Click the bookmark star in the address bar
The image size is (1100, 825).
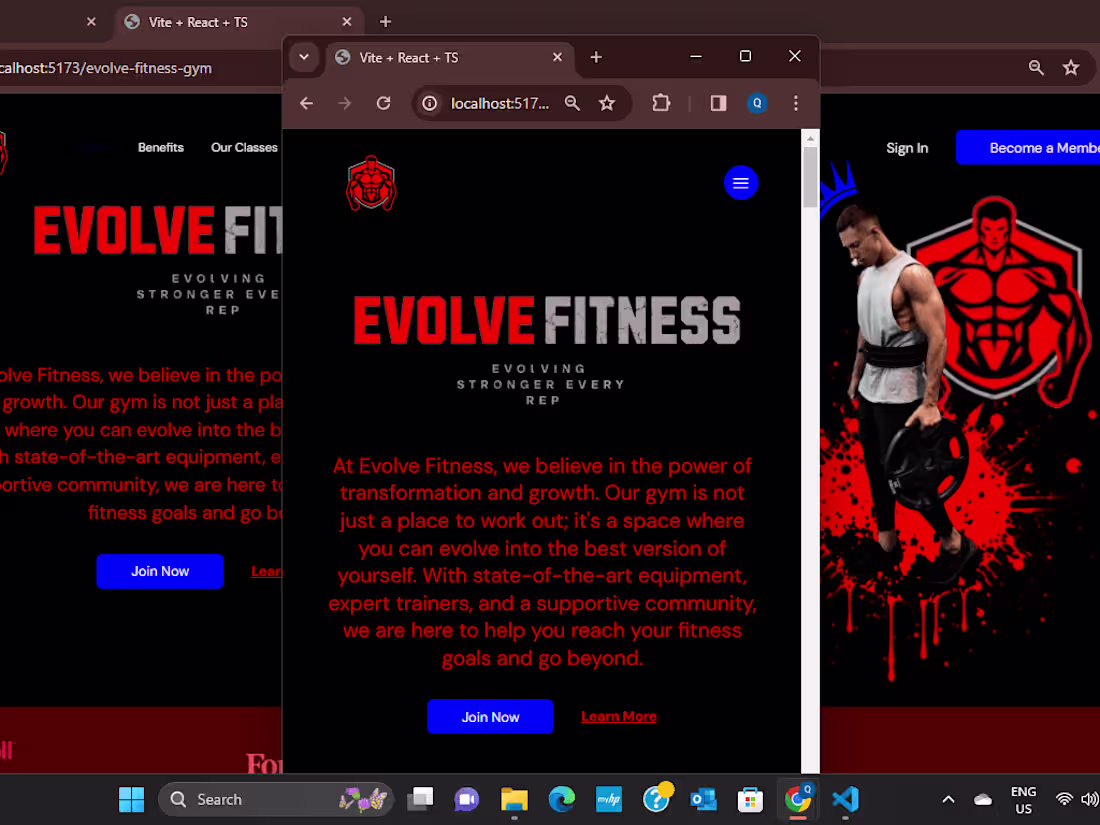[607, 103]
